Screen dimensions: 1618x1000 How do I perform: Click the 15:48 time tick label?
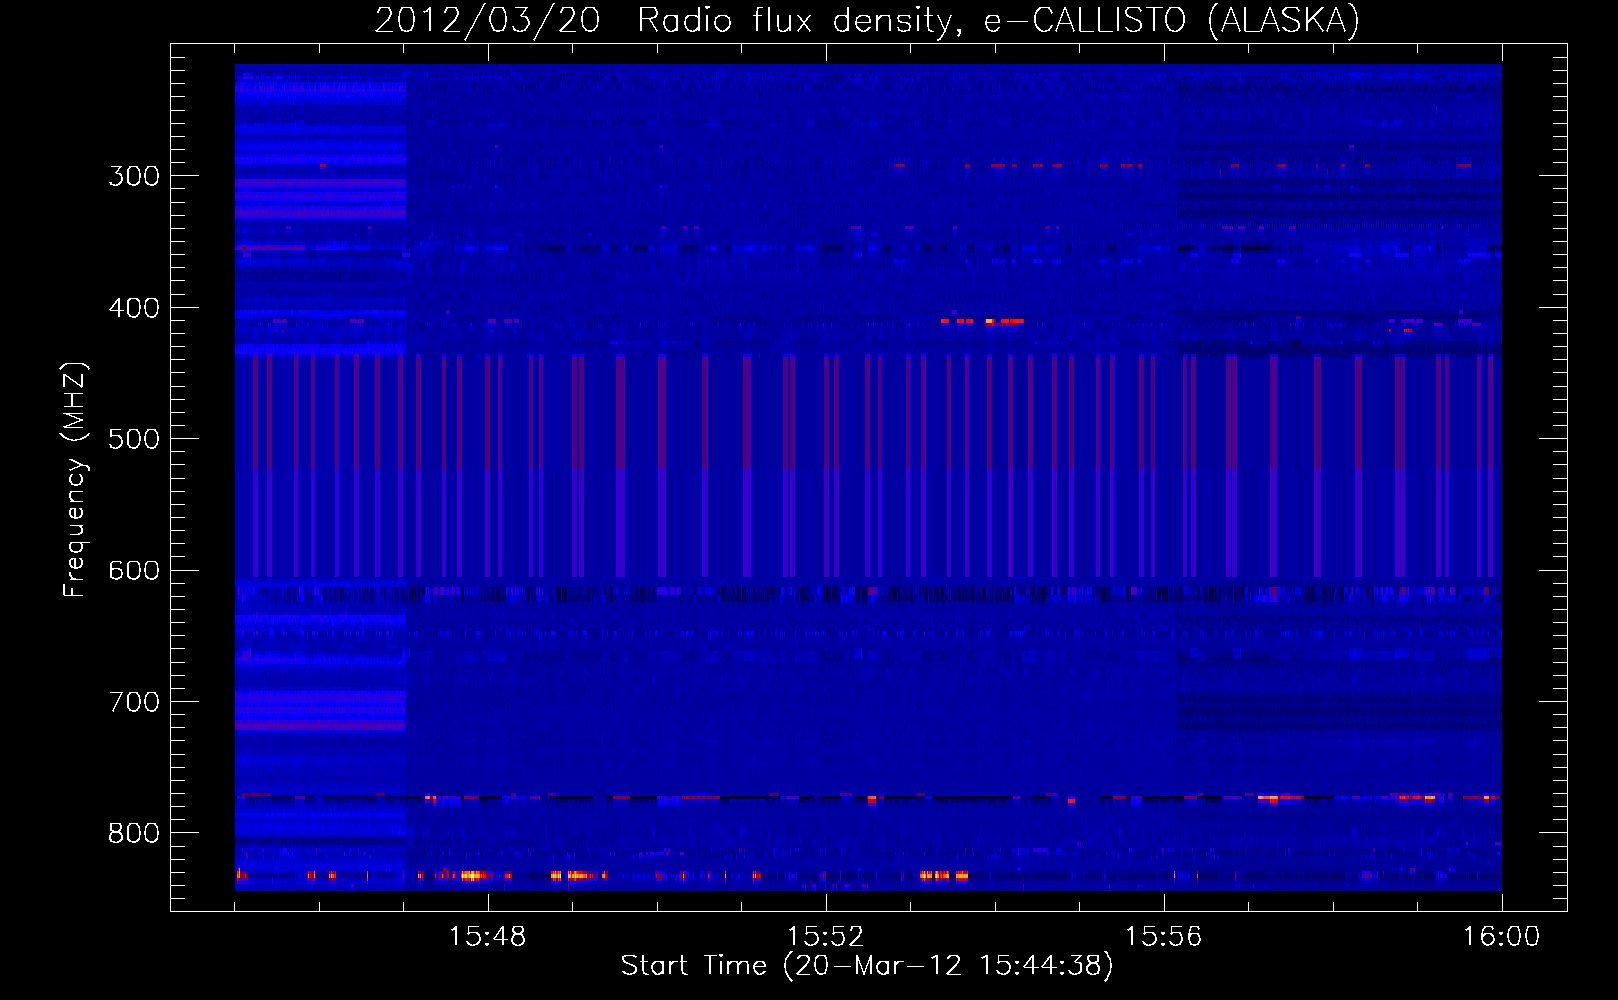pos(487,937)
